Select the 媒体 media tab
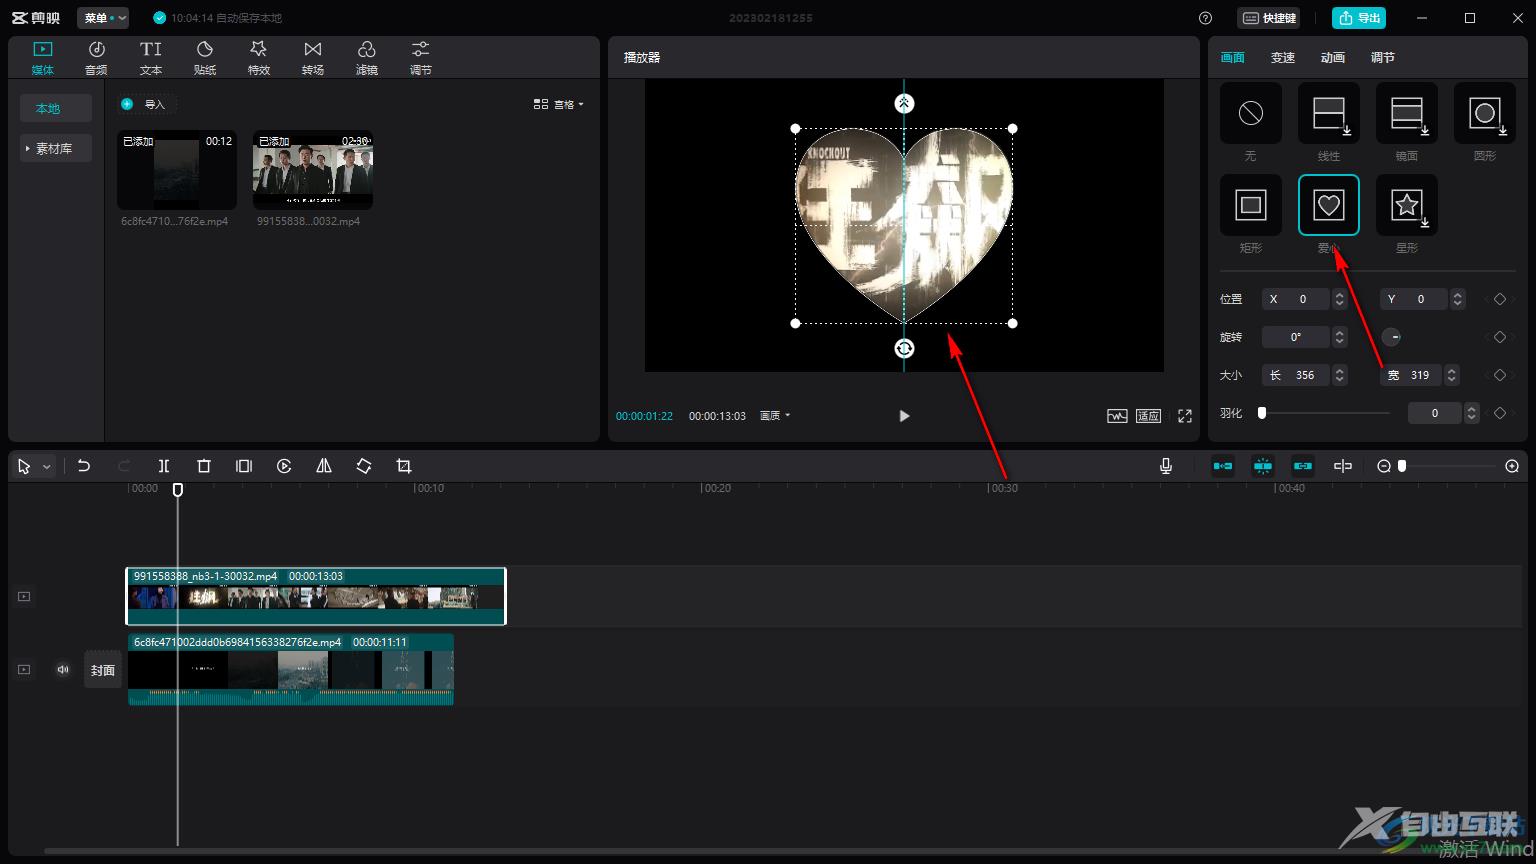Image resolution: width=1536 pixels, height=864 pixels. (43, 58)
